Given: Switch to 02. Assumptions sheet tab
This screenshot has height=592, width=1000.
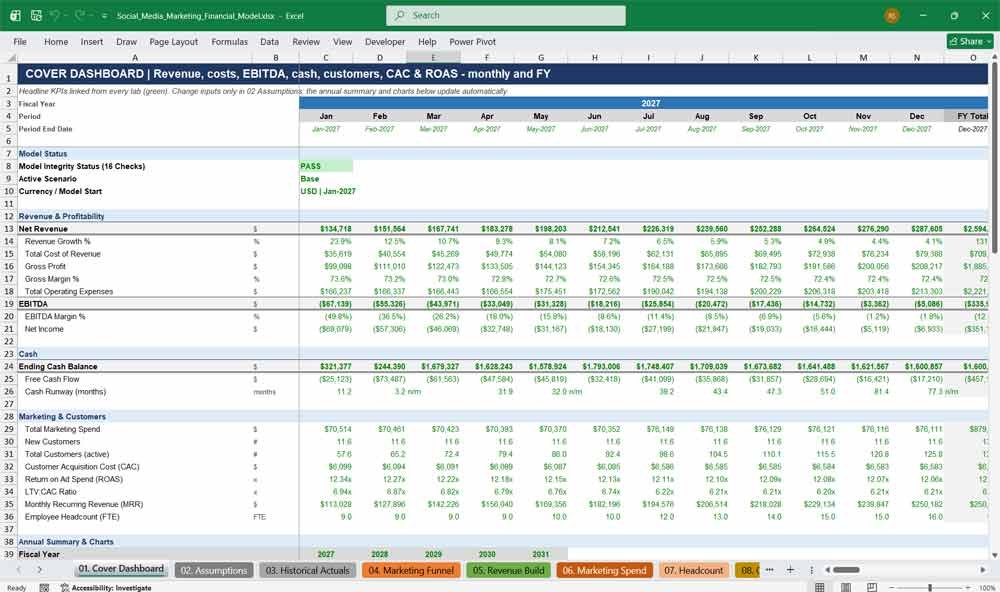Looking at the screenshot, I should point(213,570).
